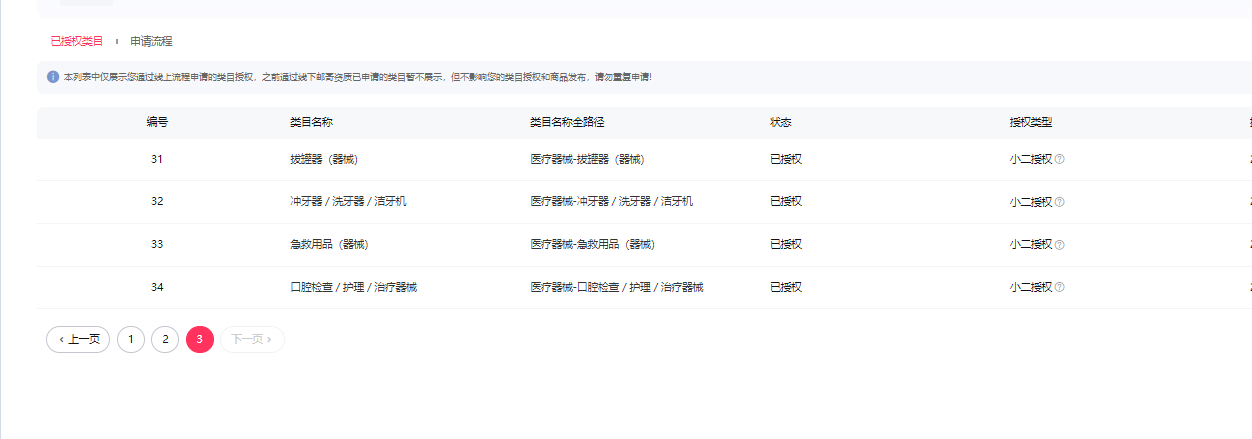
Task: Click the 状态 column header
Action: coord(781,122)
